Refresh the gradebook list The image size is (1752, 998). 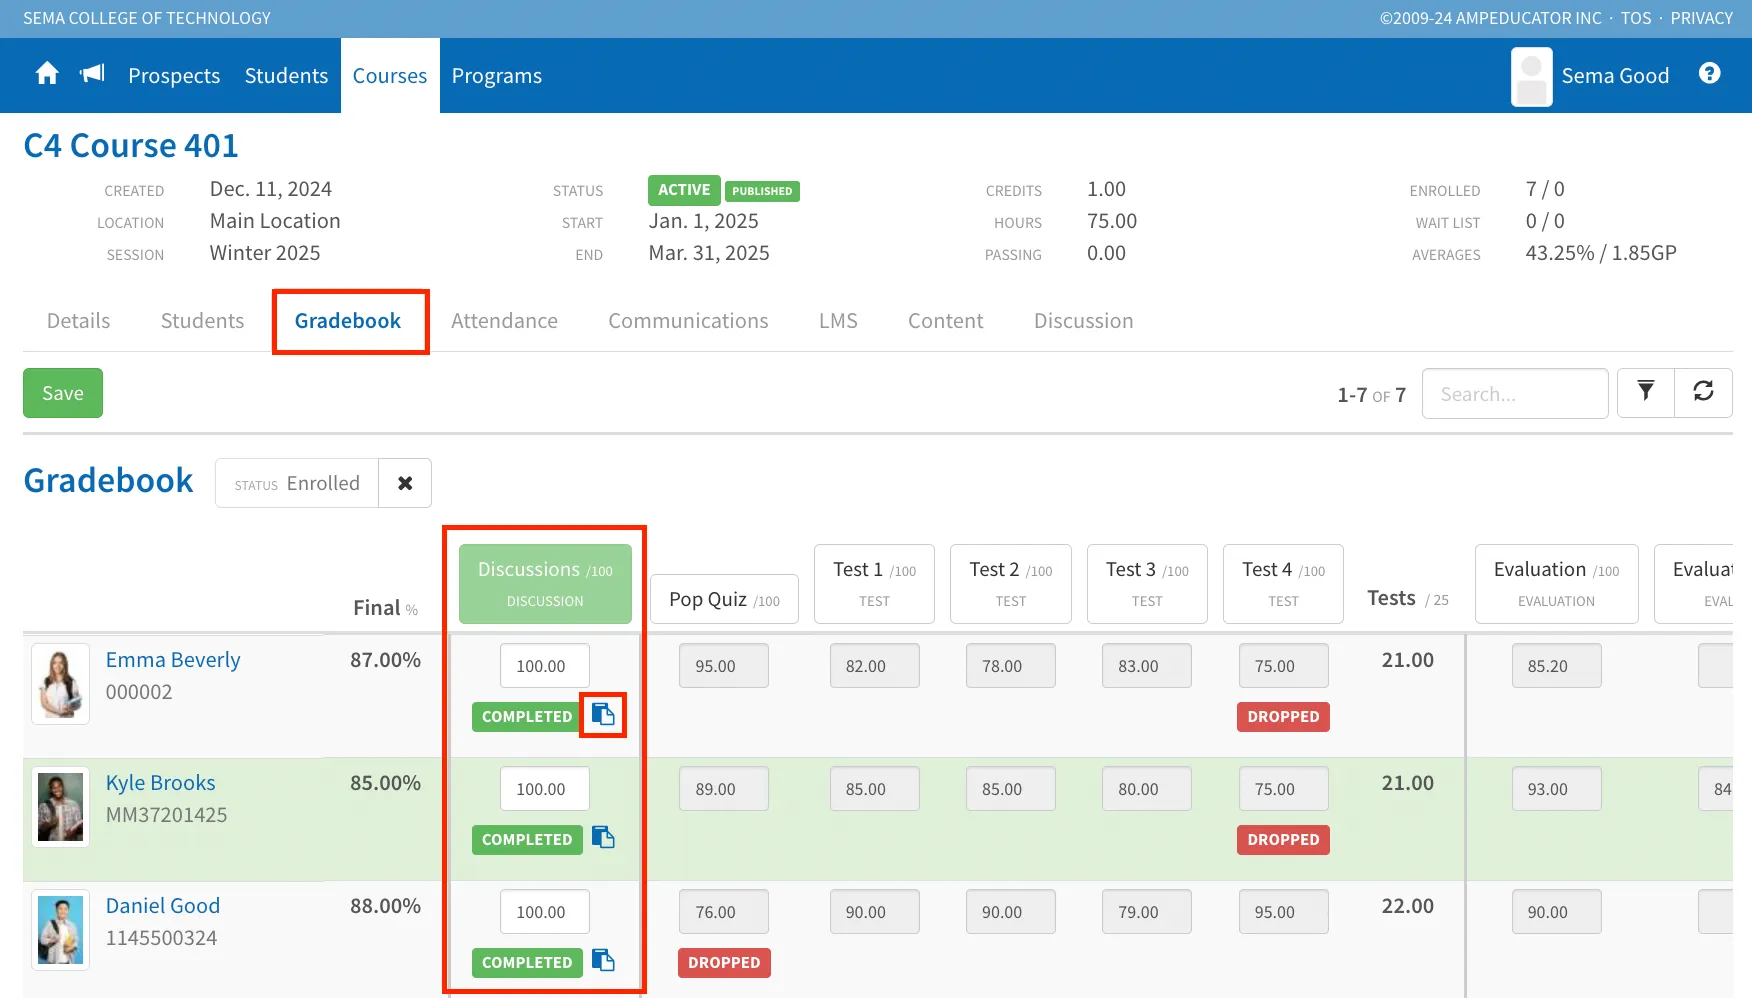(x=1704, y=393)
